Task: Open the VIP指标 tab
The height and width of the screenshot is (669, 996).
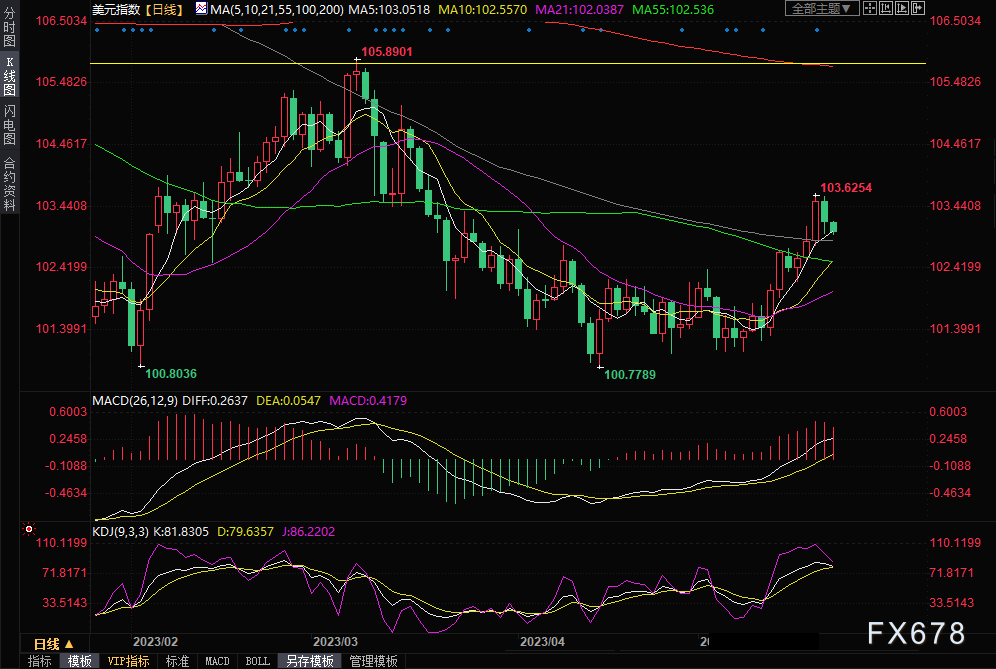Action: pyautogui.click(x=128, y=661)
